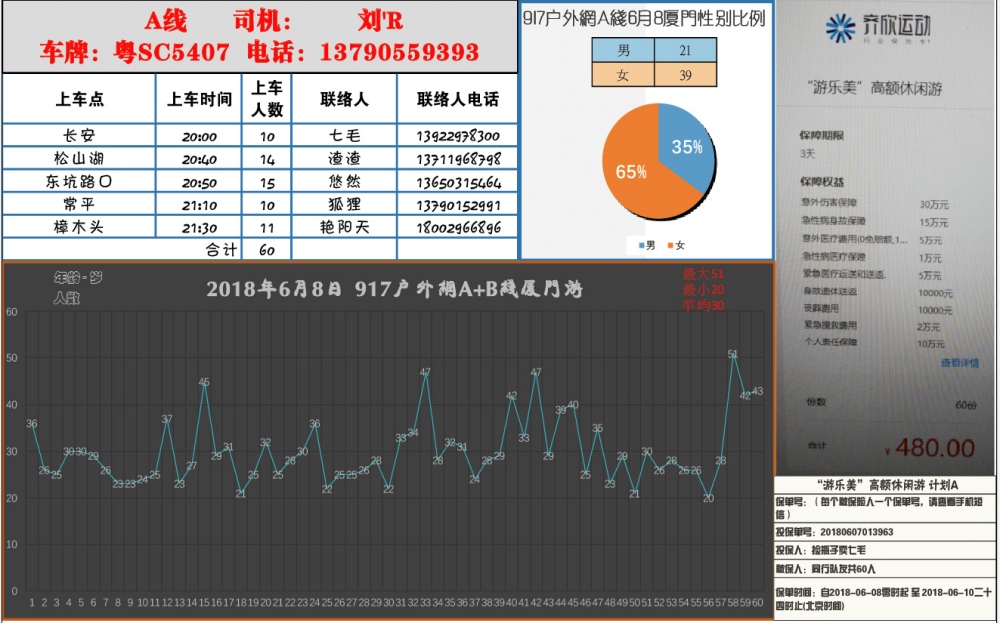Click the line chart title text
The image size is (1000, 623).
(x=394, y=289)
